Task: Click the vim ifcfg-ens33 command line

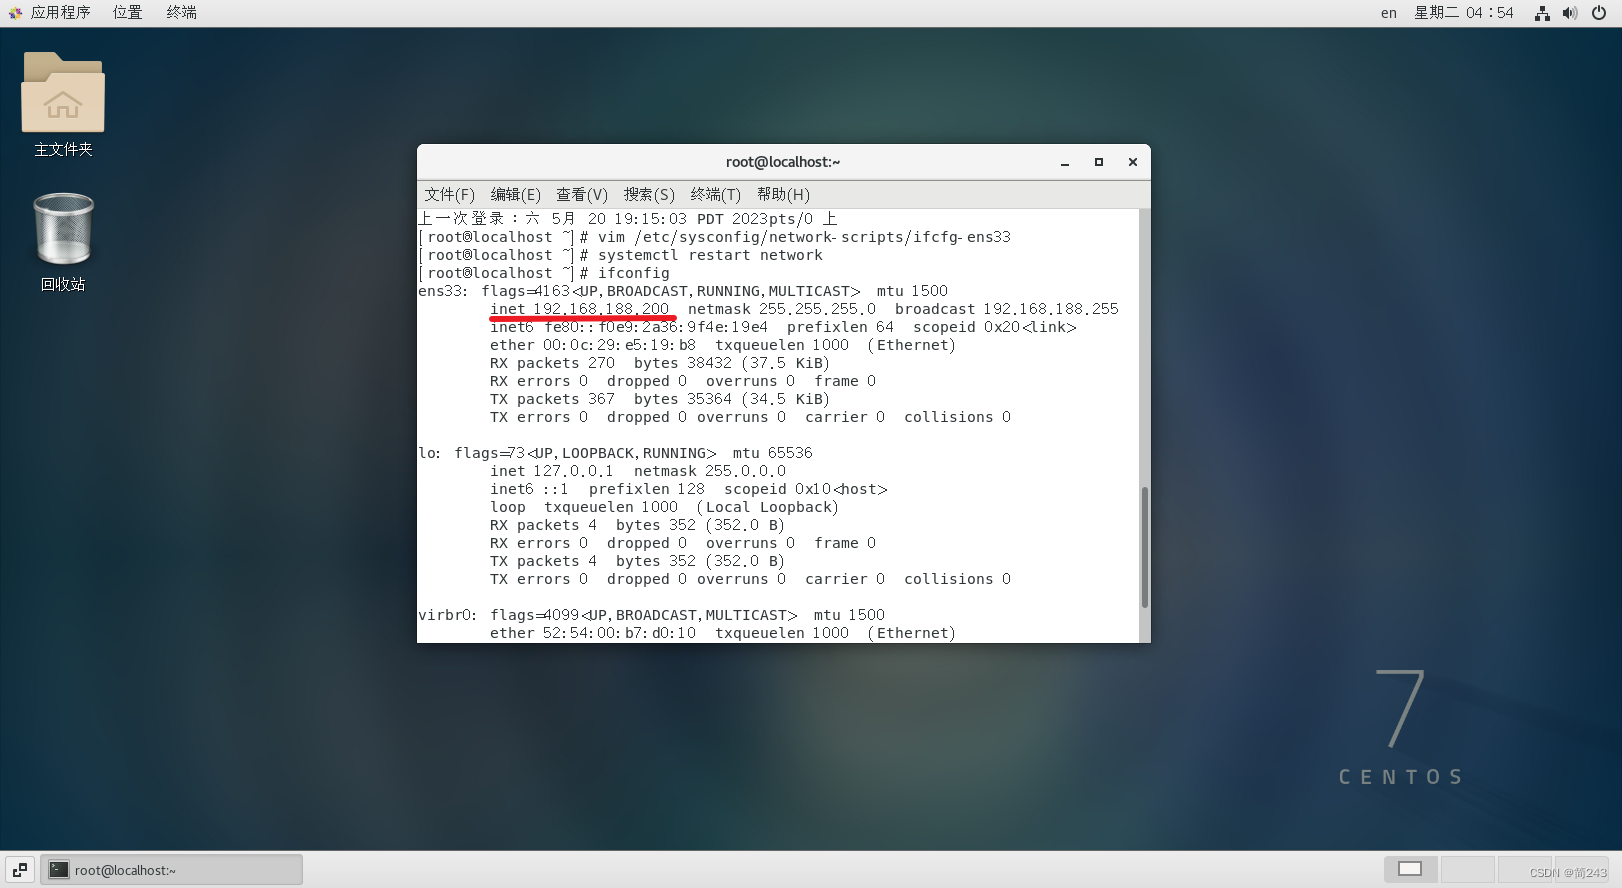Action: tap(715, 237)
